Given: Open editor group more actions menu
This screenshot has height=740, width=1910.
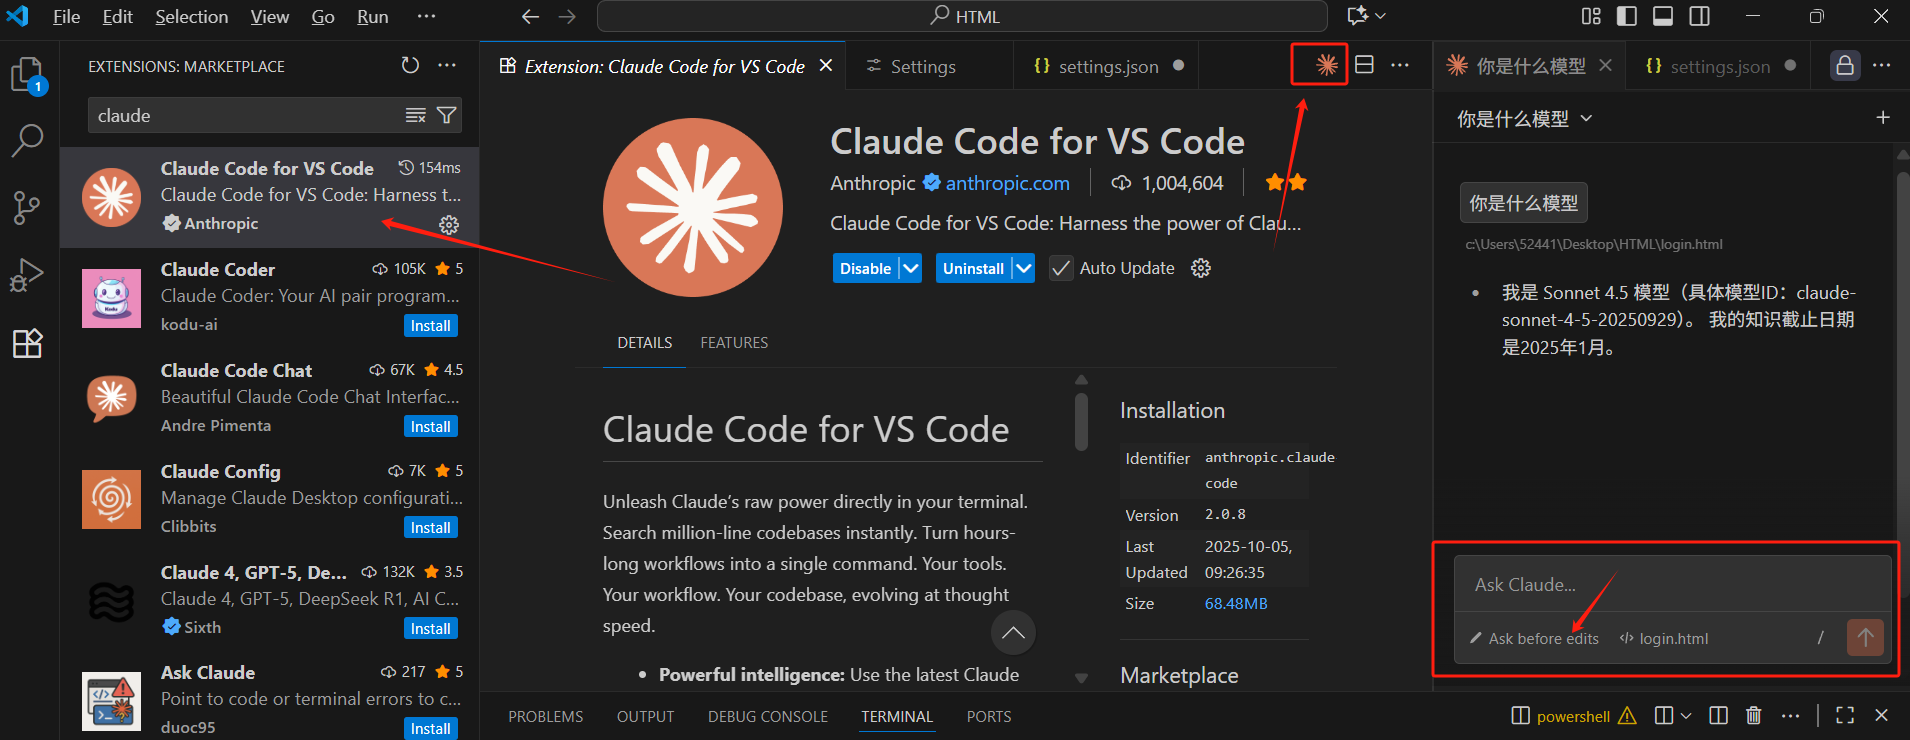Looking at the screenshot, I should [x=1400, y=65].
